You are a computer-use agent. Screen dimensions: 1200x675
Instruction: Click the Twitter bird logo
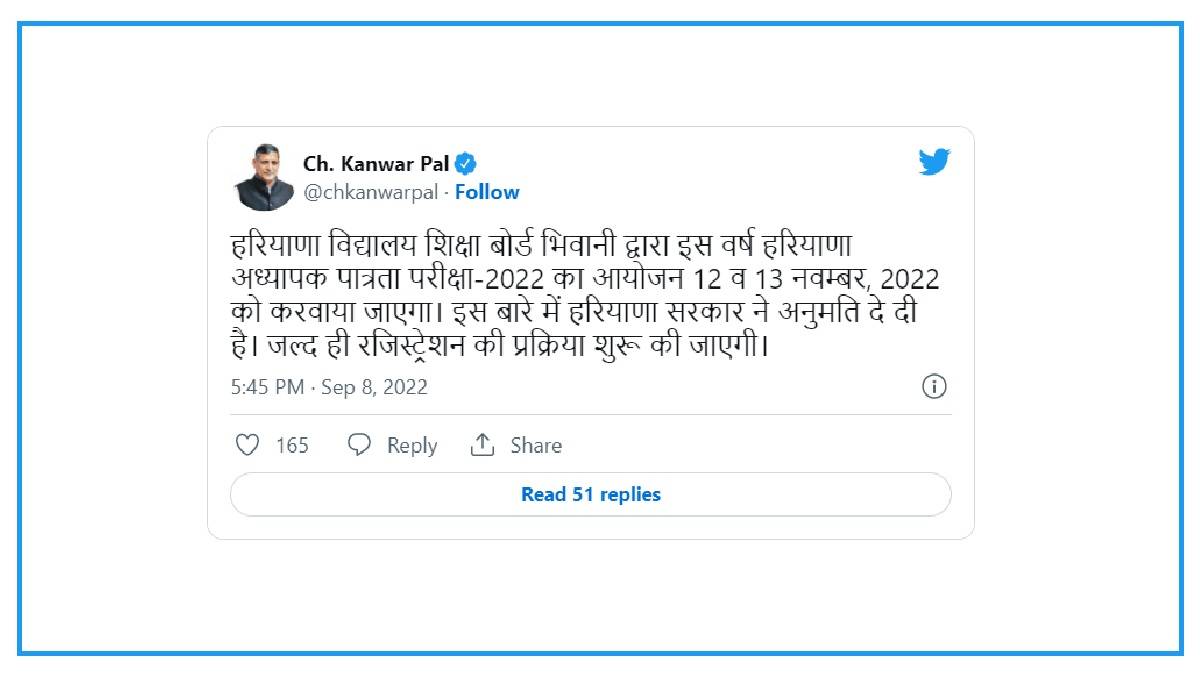(x=934, y=162)
